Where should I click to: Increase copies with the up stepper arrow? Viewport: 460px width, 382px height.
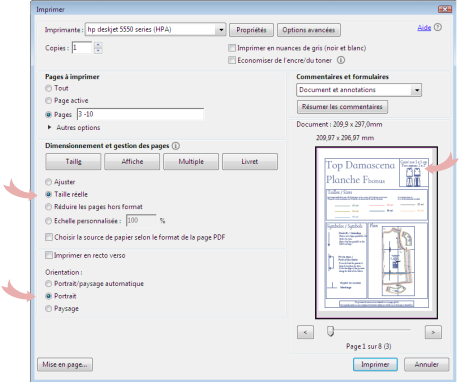pyautogui.click(x=98, y=44)
